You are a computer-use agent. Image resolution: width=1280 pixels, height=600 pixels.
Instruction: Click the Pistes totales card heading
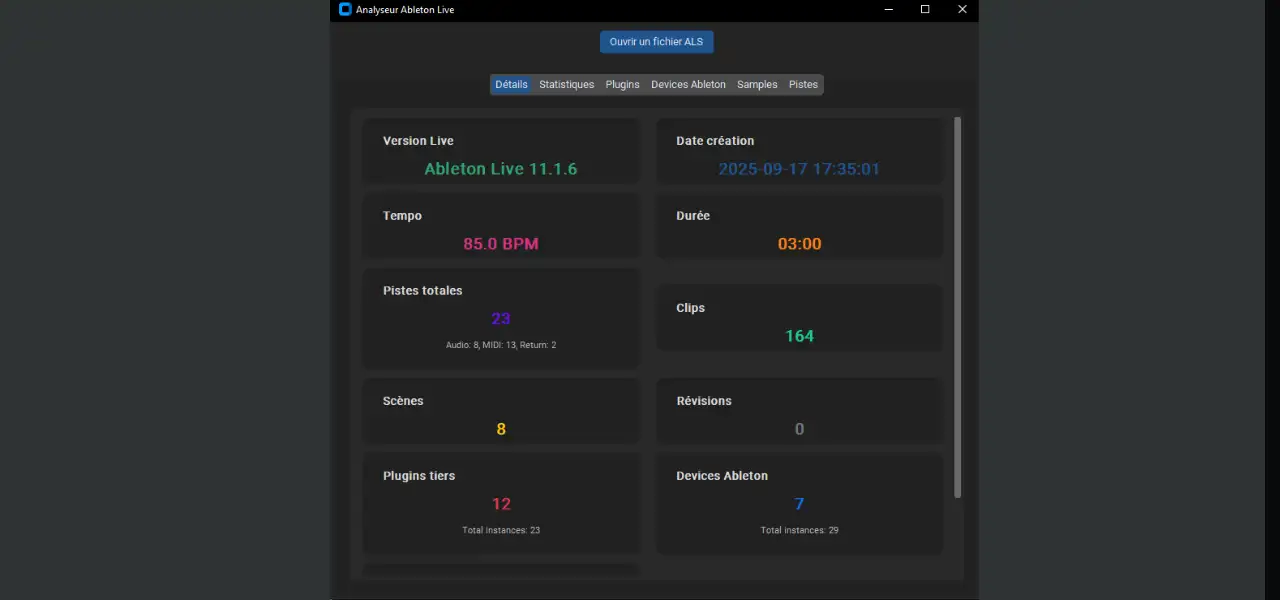click(x=423, y=291)
